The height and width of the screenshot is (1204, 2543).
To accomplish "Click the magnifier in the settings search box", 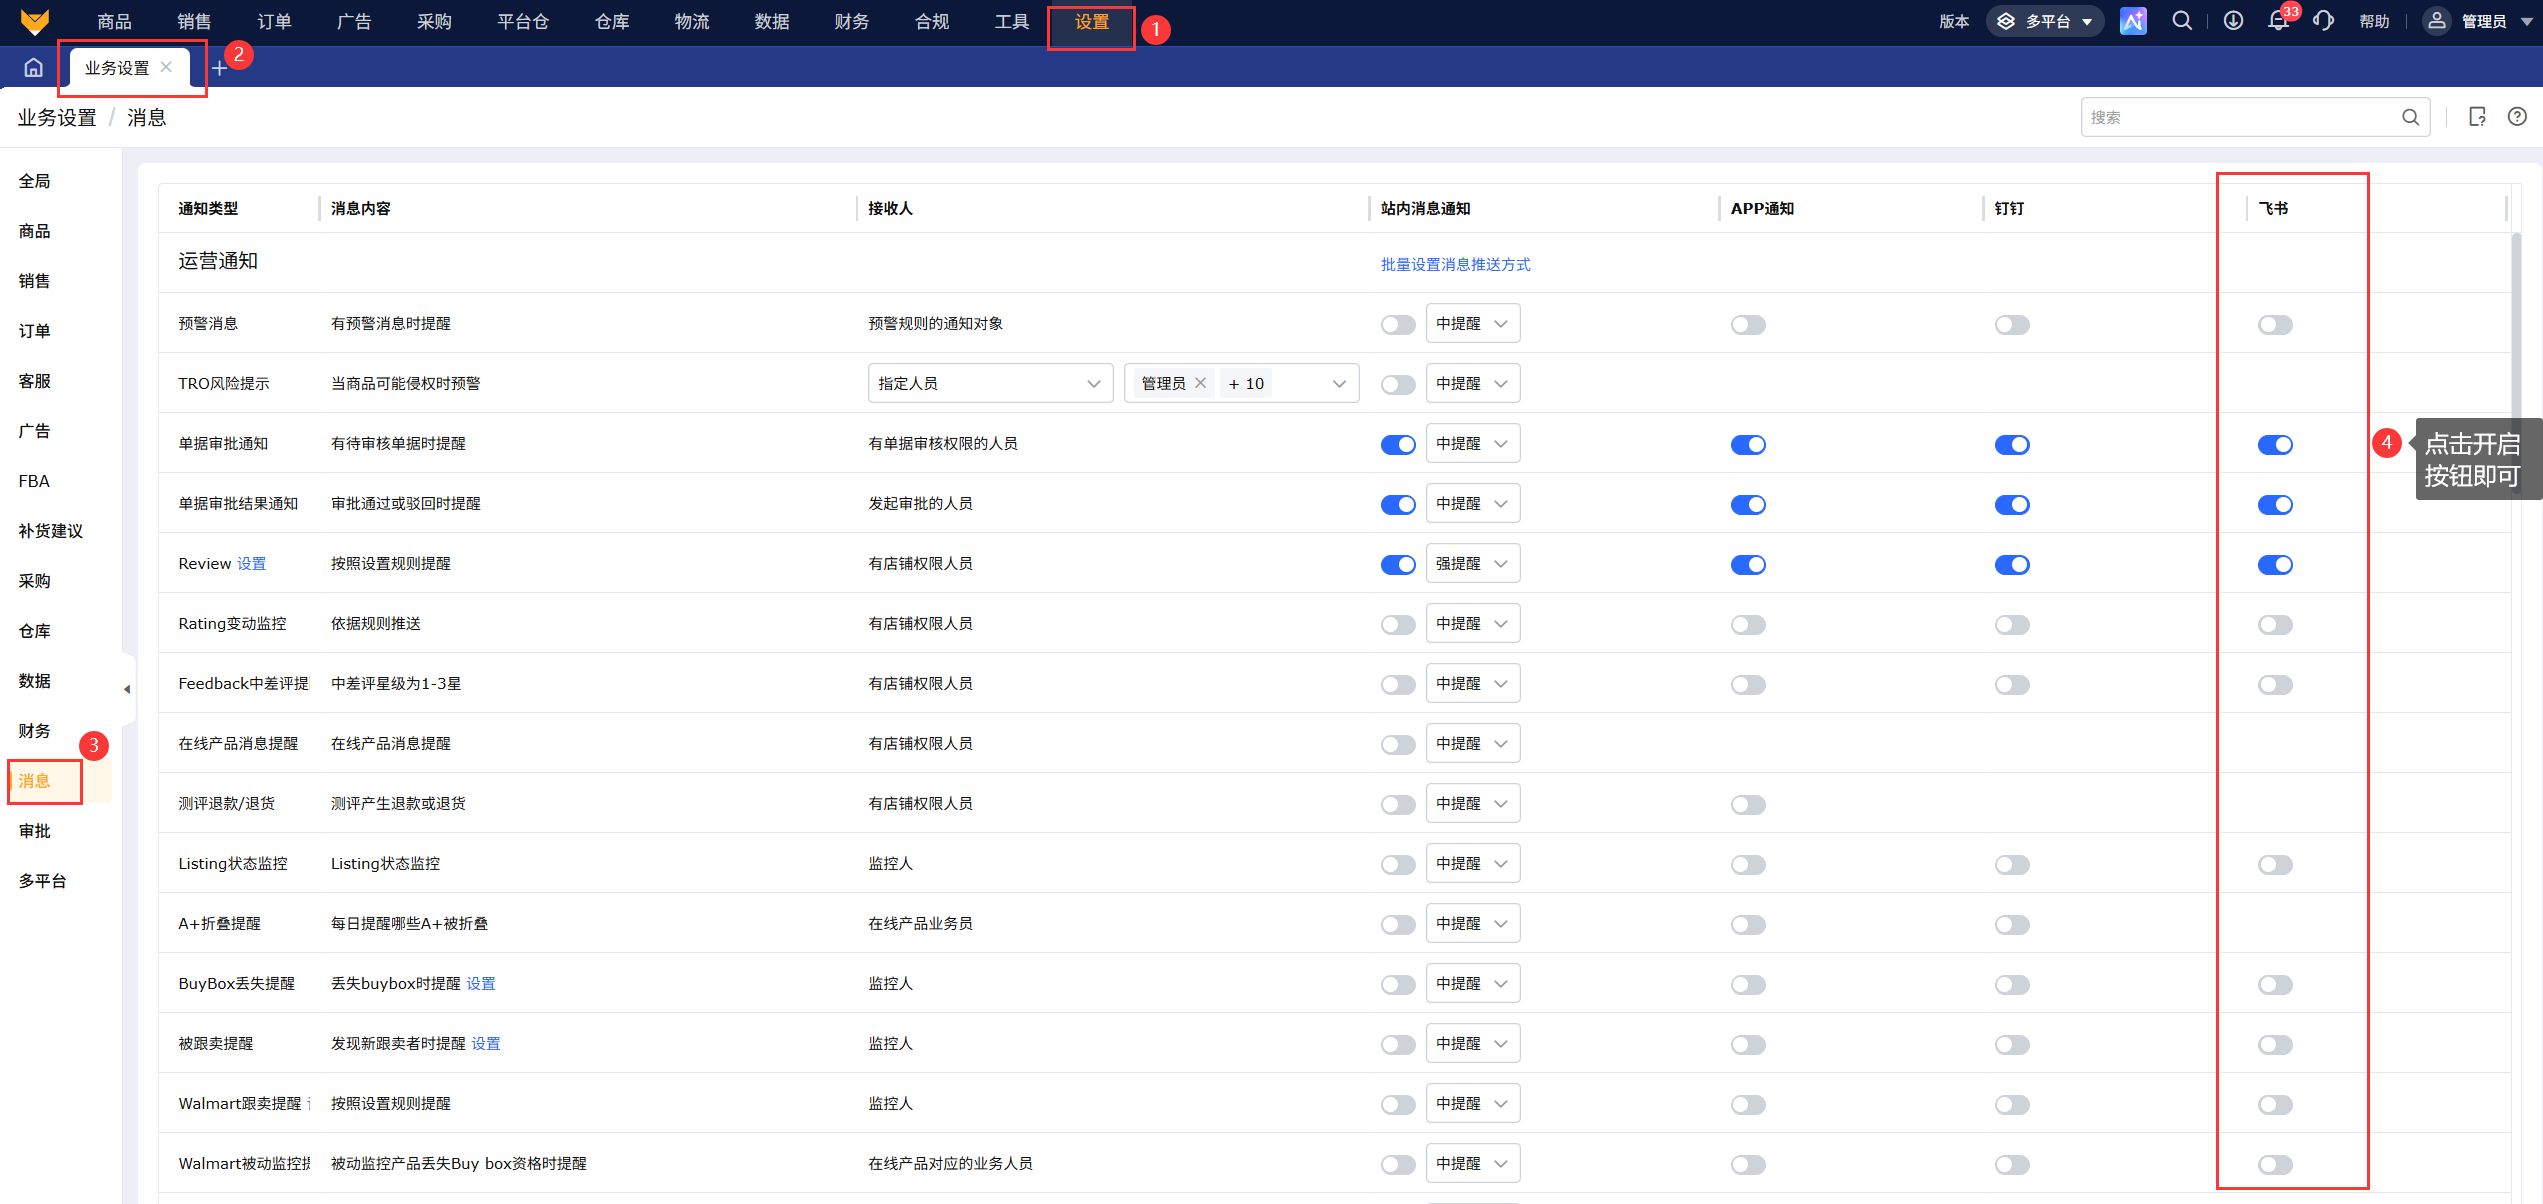I will click(2410, 118).
